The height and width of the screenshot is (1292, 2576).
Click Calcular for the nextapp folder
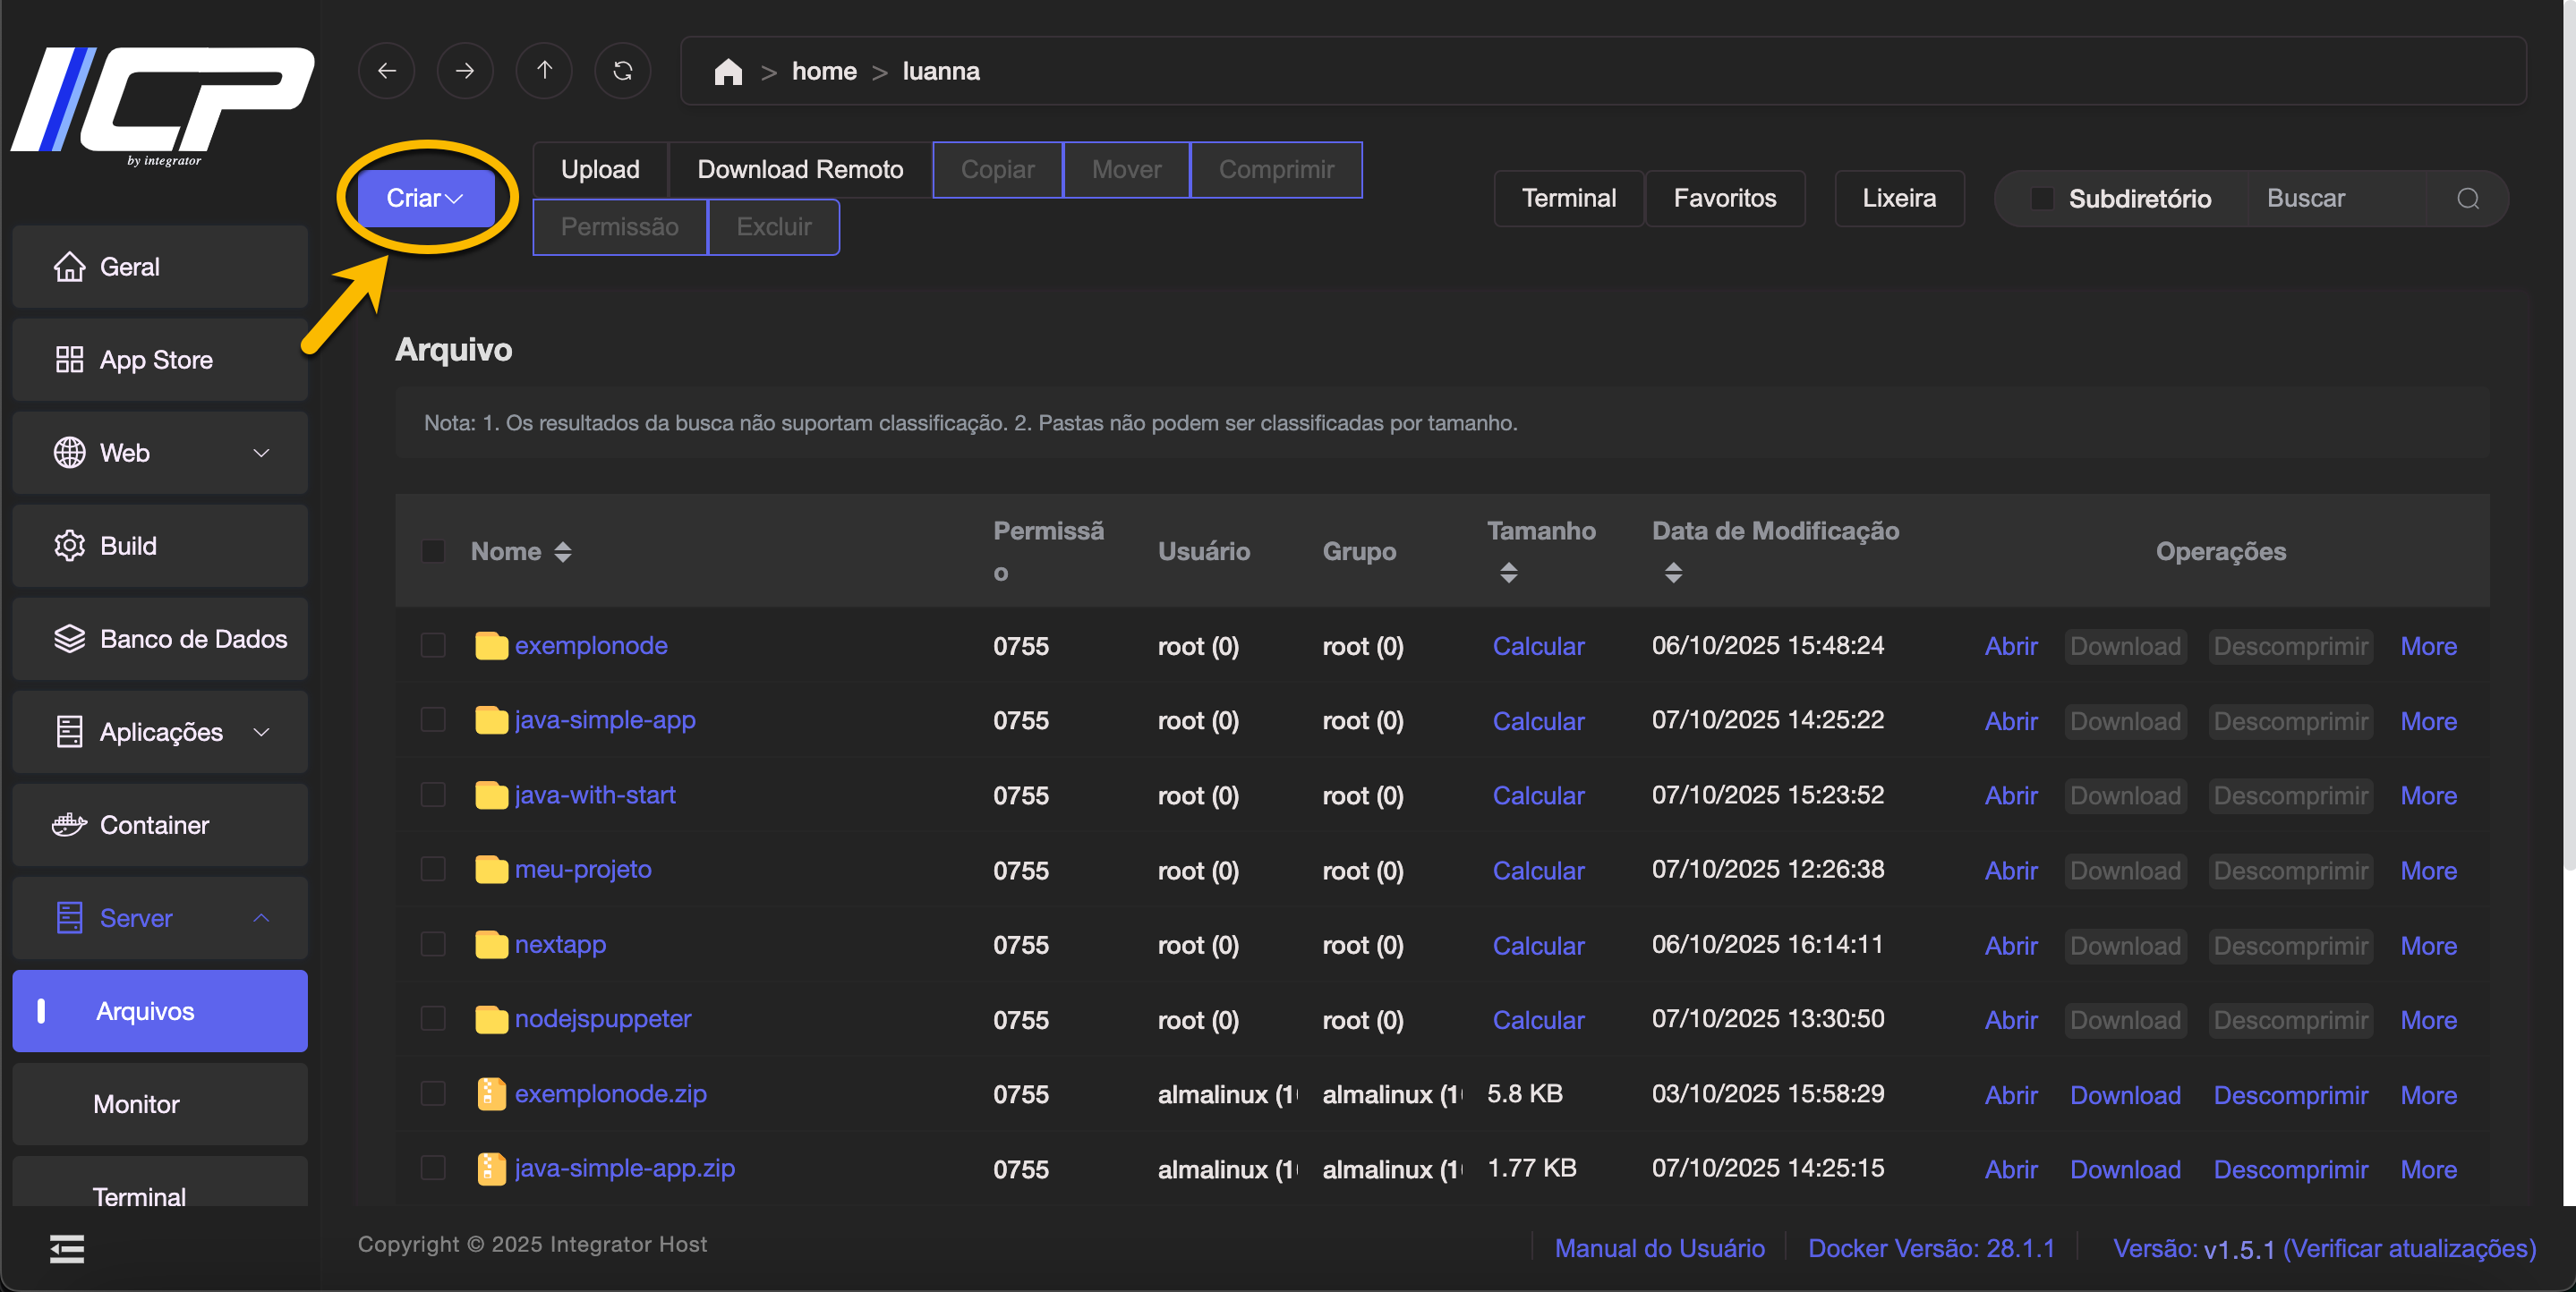click(1537, 945)
